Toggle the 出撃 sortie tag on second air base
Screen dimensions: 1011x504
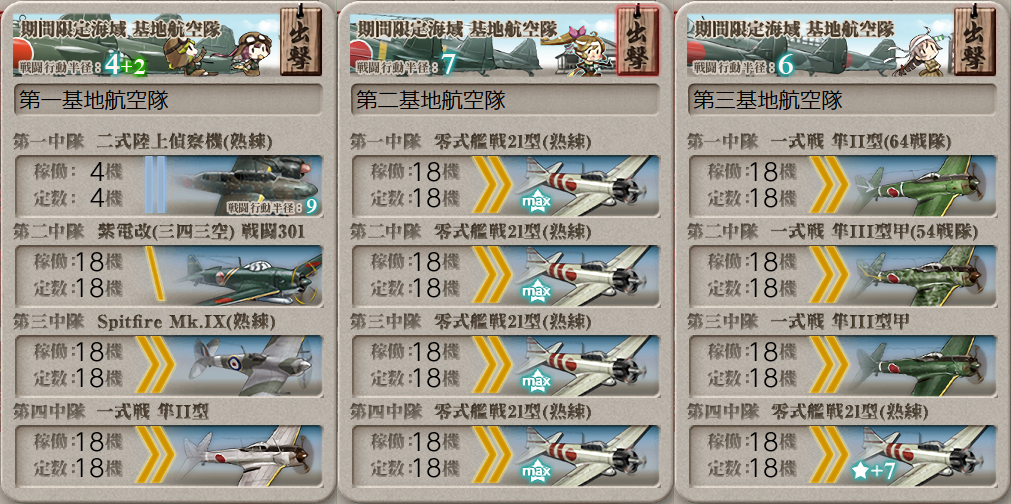point(637,41)
